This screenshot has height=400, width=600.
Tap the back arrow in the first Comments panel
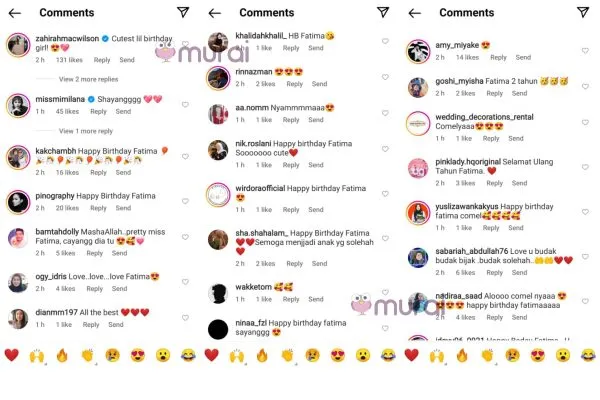pyautogui.click(x=15, y=13)
